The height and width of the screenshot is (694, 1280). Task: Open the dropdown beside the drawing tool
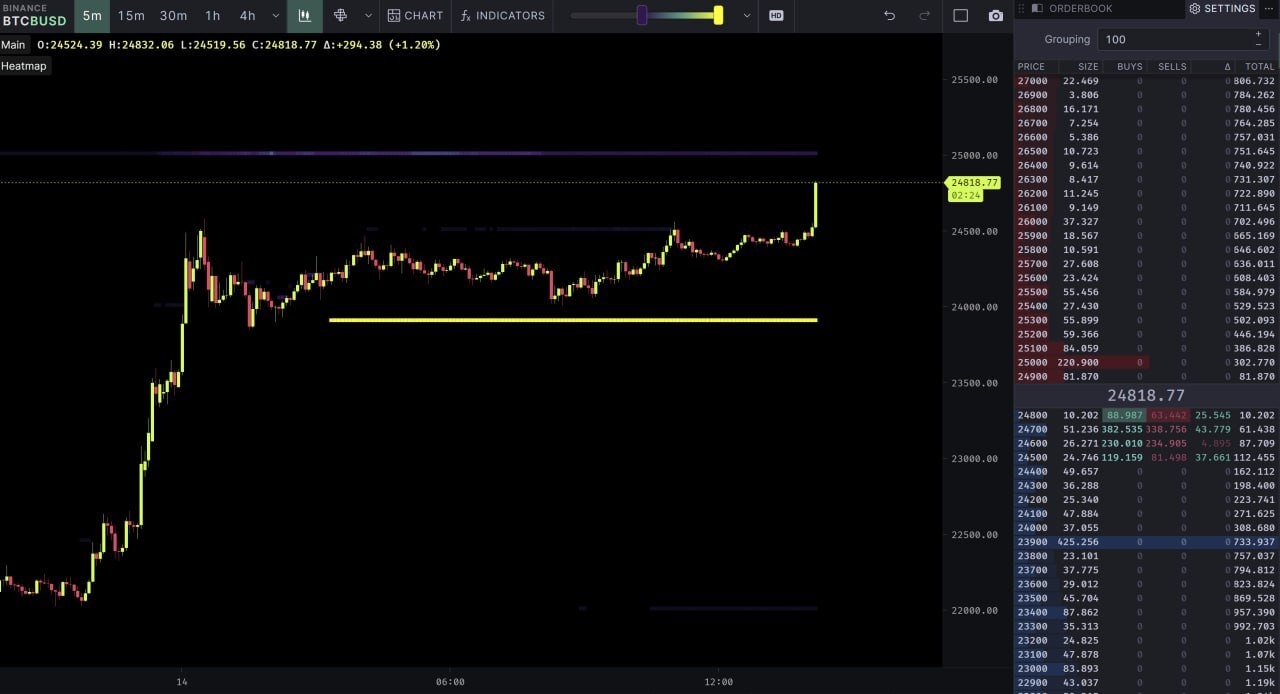366,15
